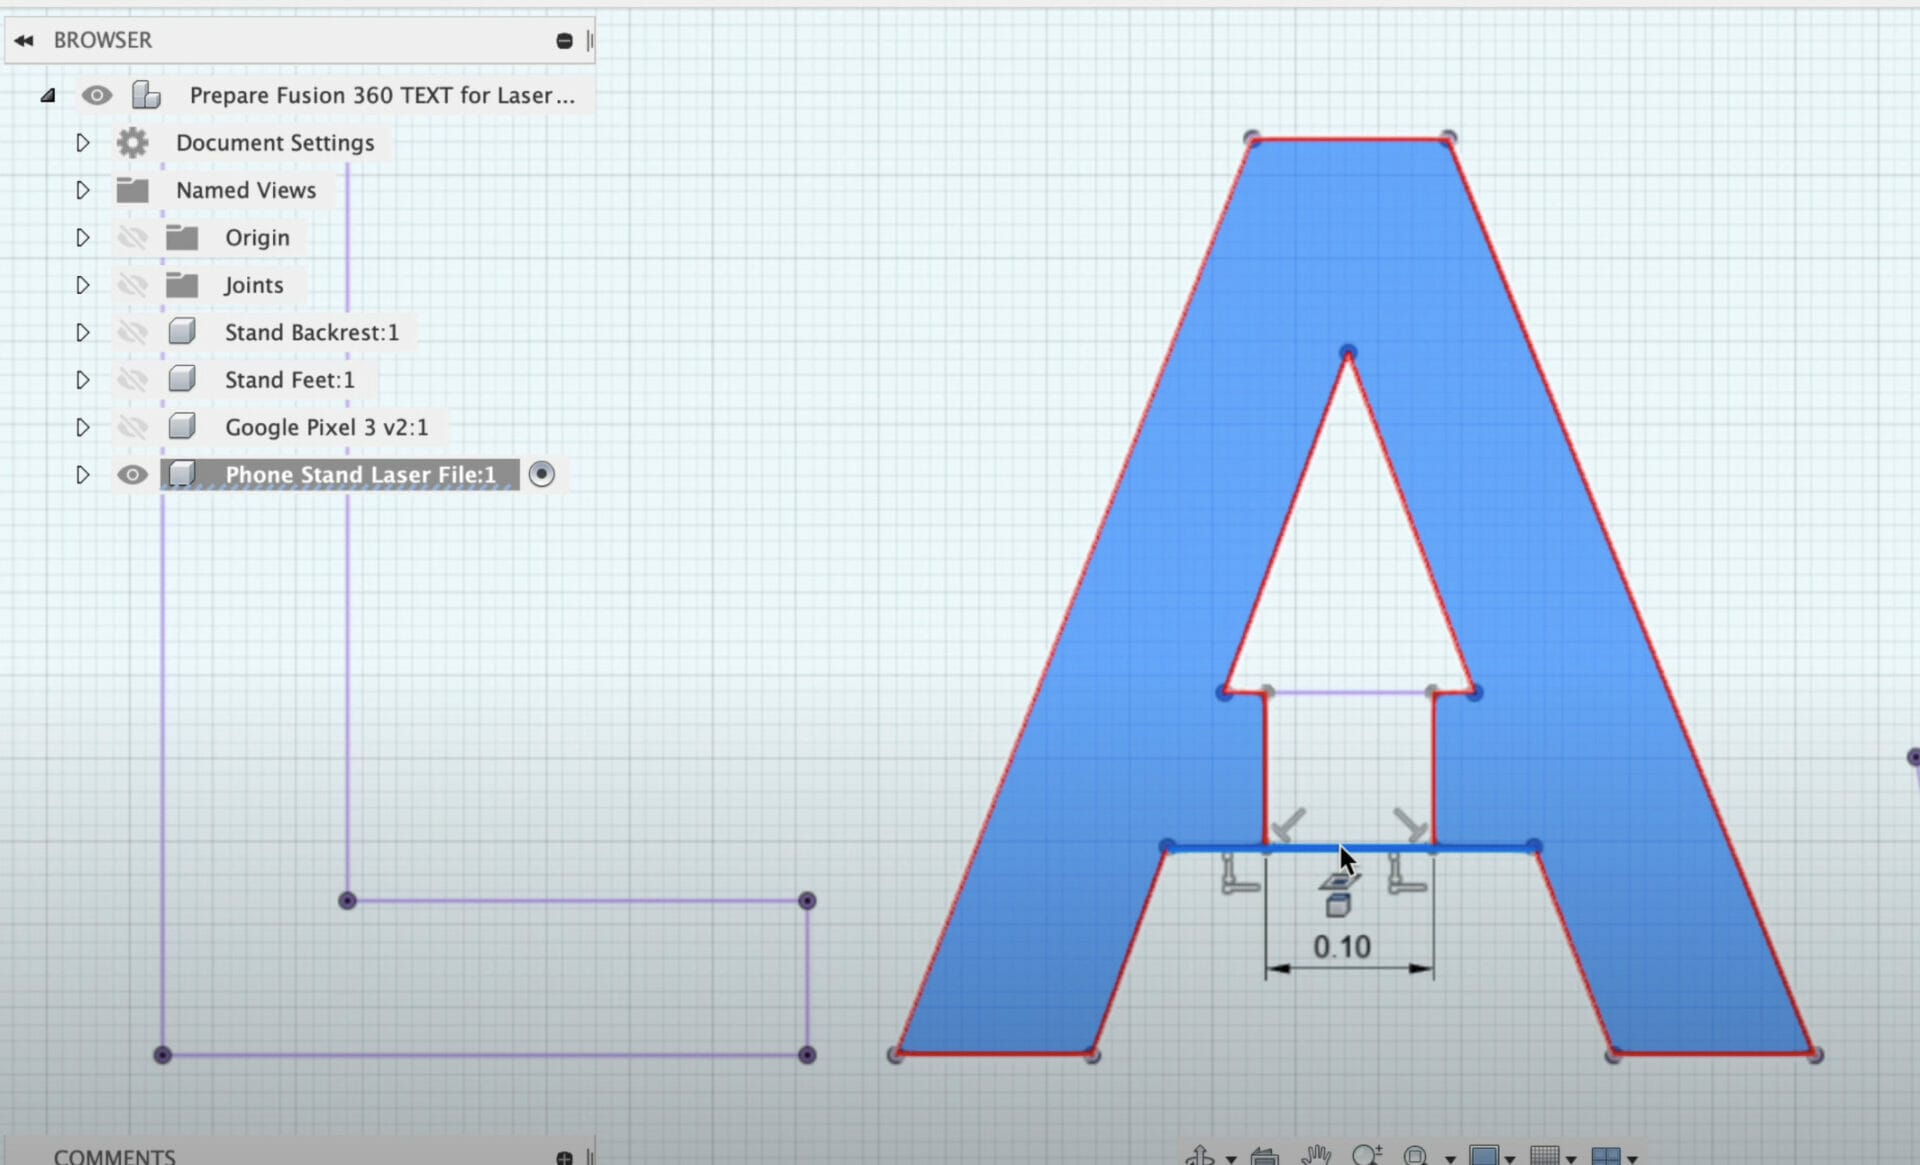Click the Fit view icon
The height and width of the screenshot is (1165, 1920).
coord(1417,1155)
